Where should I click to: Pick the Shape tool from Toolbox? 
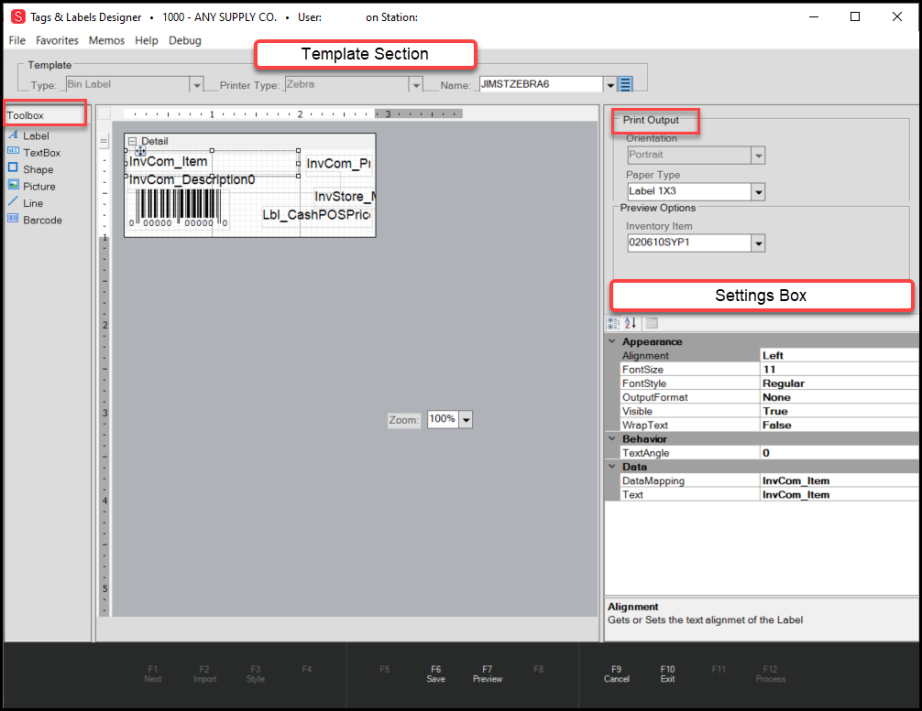(x=38, y=170)
